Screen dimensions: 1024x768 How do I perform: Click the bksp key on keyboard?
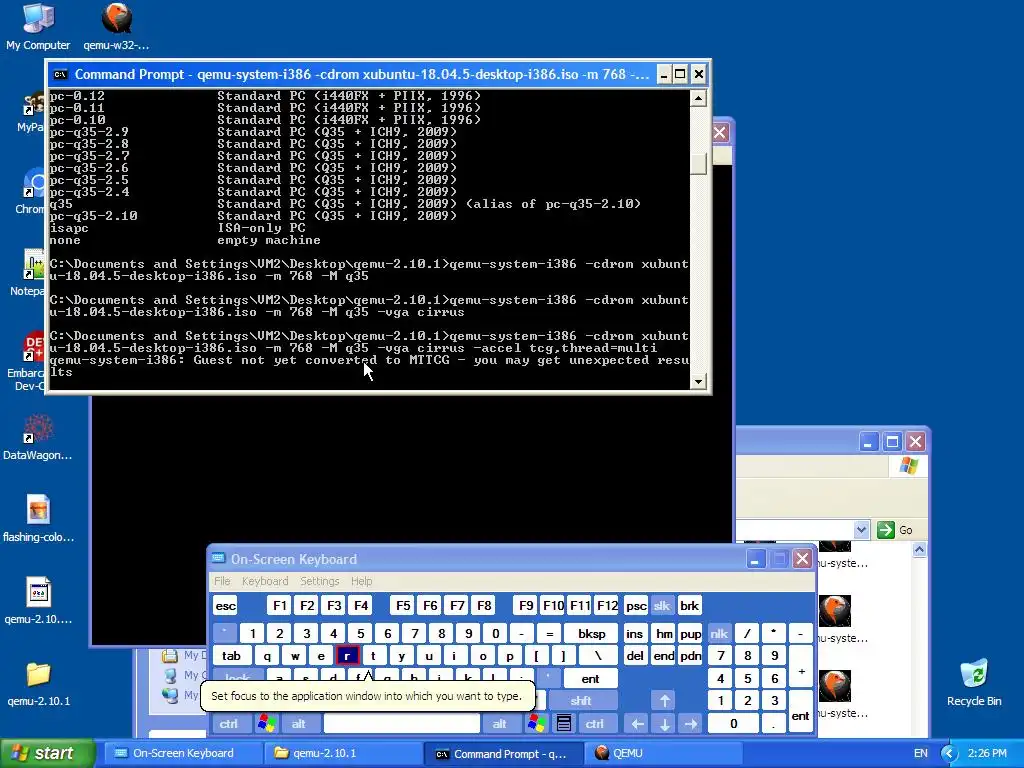tap(591, 633)
